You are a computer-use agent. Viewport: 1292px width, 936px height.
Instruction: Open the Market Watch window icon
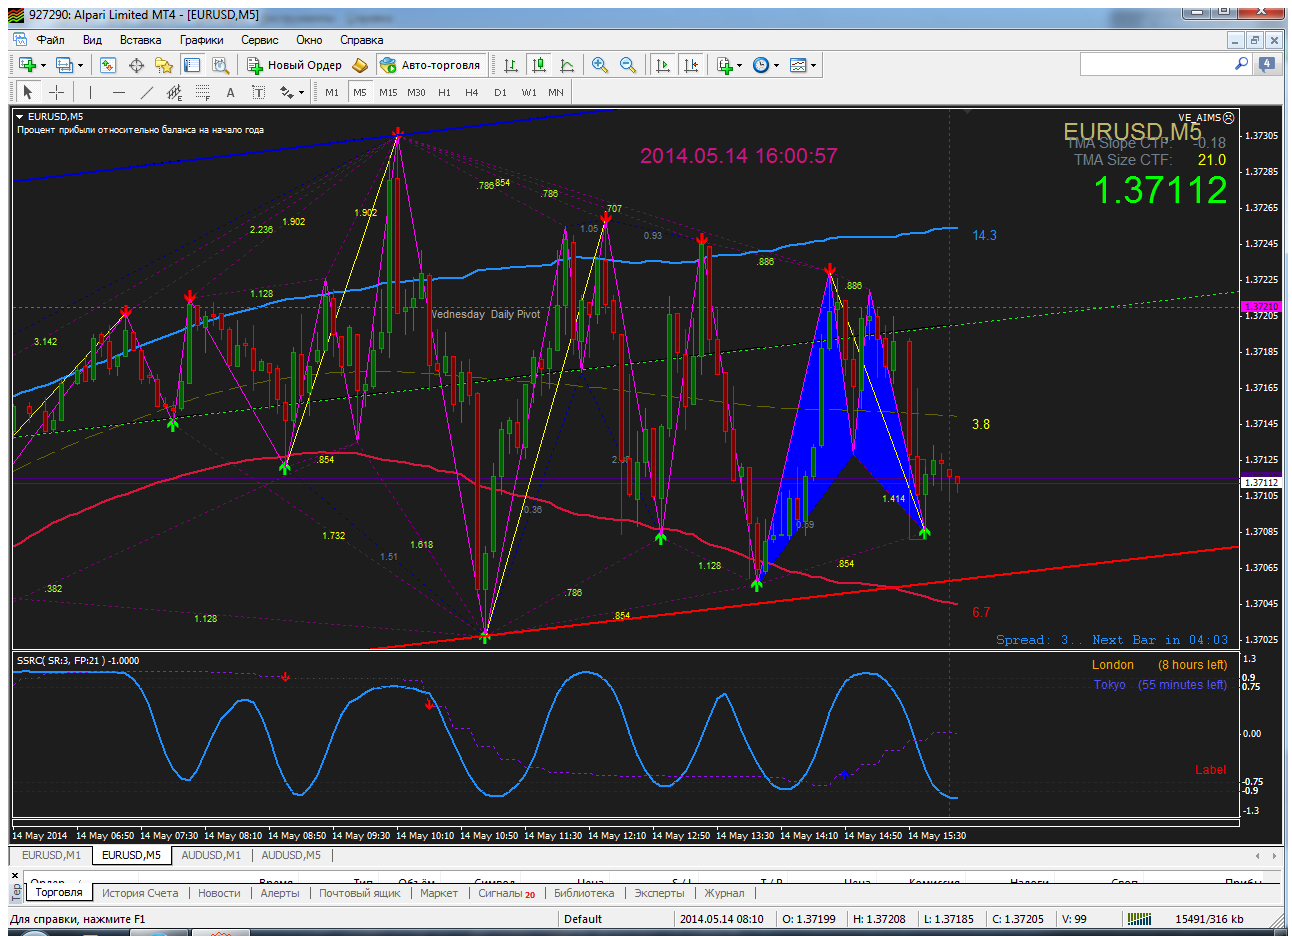[108, 65]
